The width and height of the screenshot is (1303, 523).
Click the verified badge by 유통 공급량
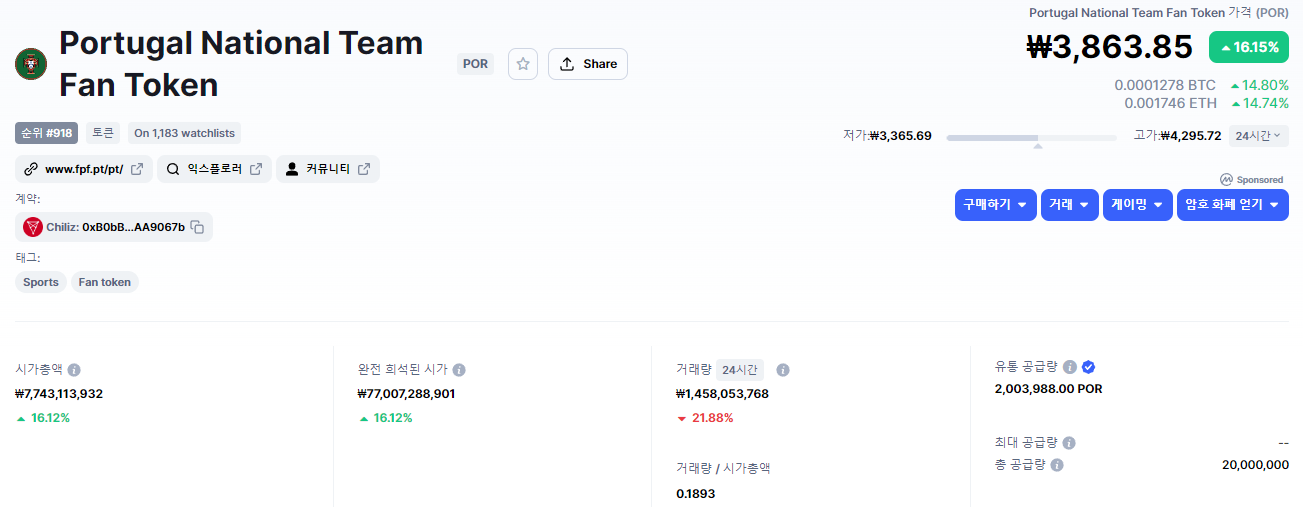click(x=1088, y=367)
